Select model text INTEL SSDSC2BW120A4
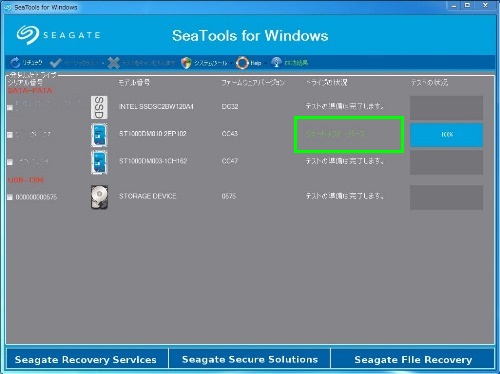The width and height of the screenshot is (500, 374). [x=156, y=106]
